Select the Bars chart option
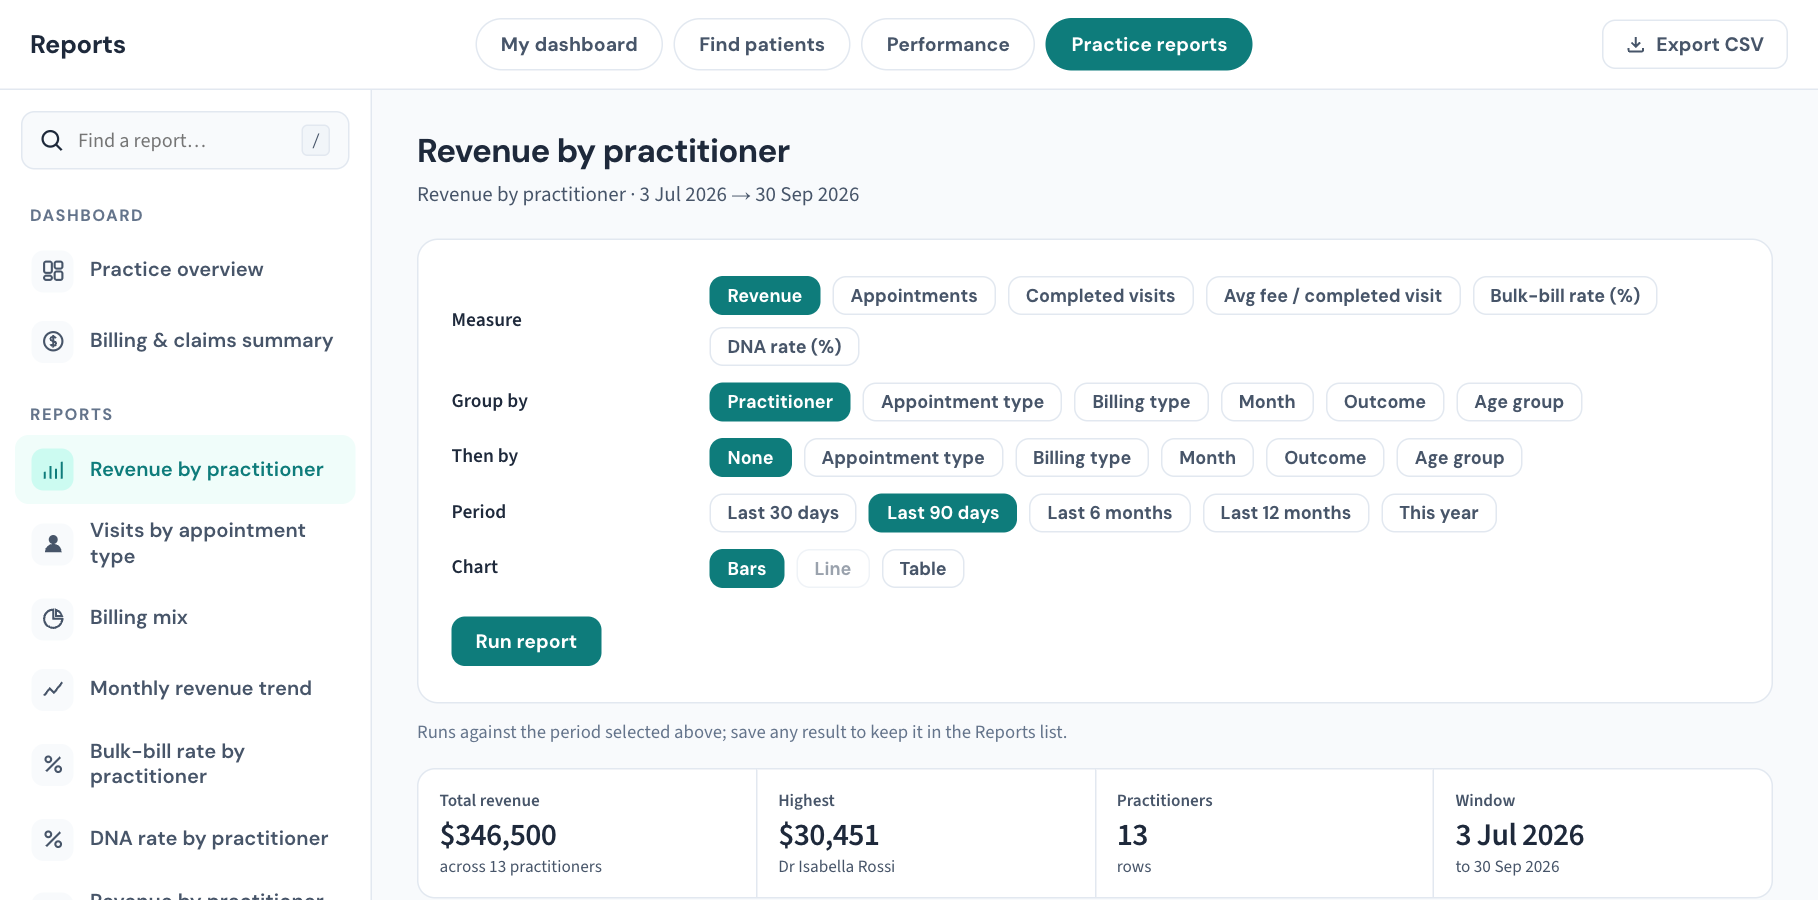The width and height of the screenshot is (1818, 900). [747, 569]
